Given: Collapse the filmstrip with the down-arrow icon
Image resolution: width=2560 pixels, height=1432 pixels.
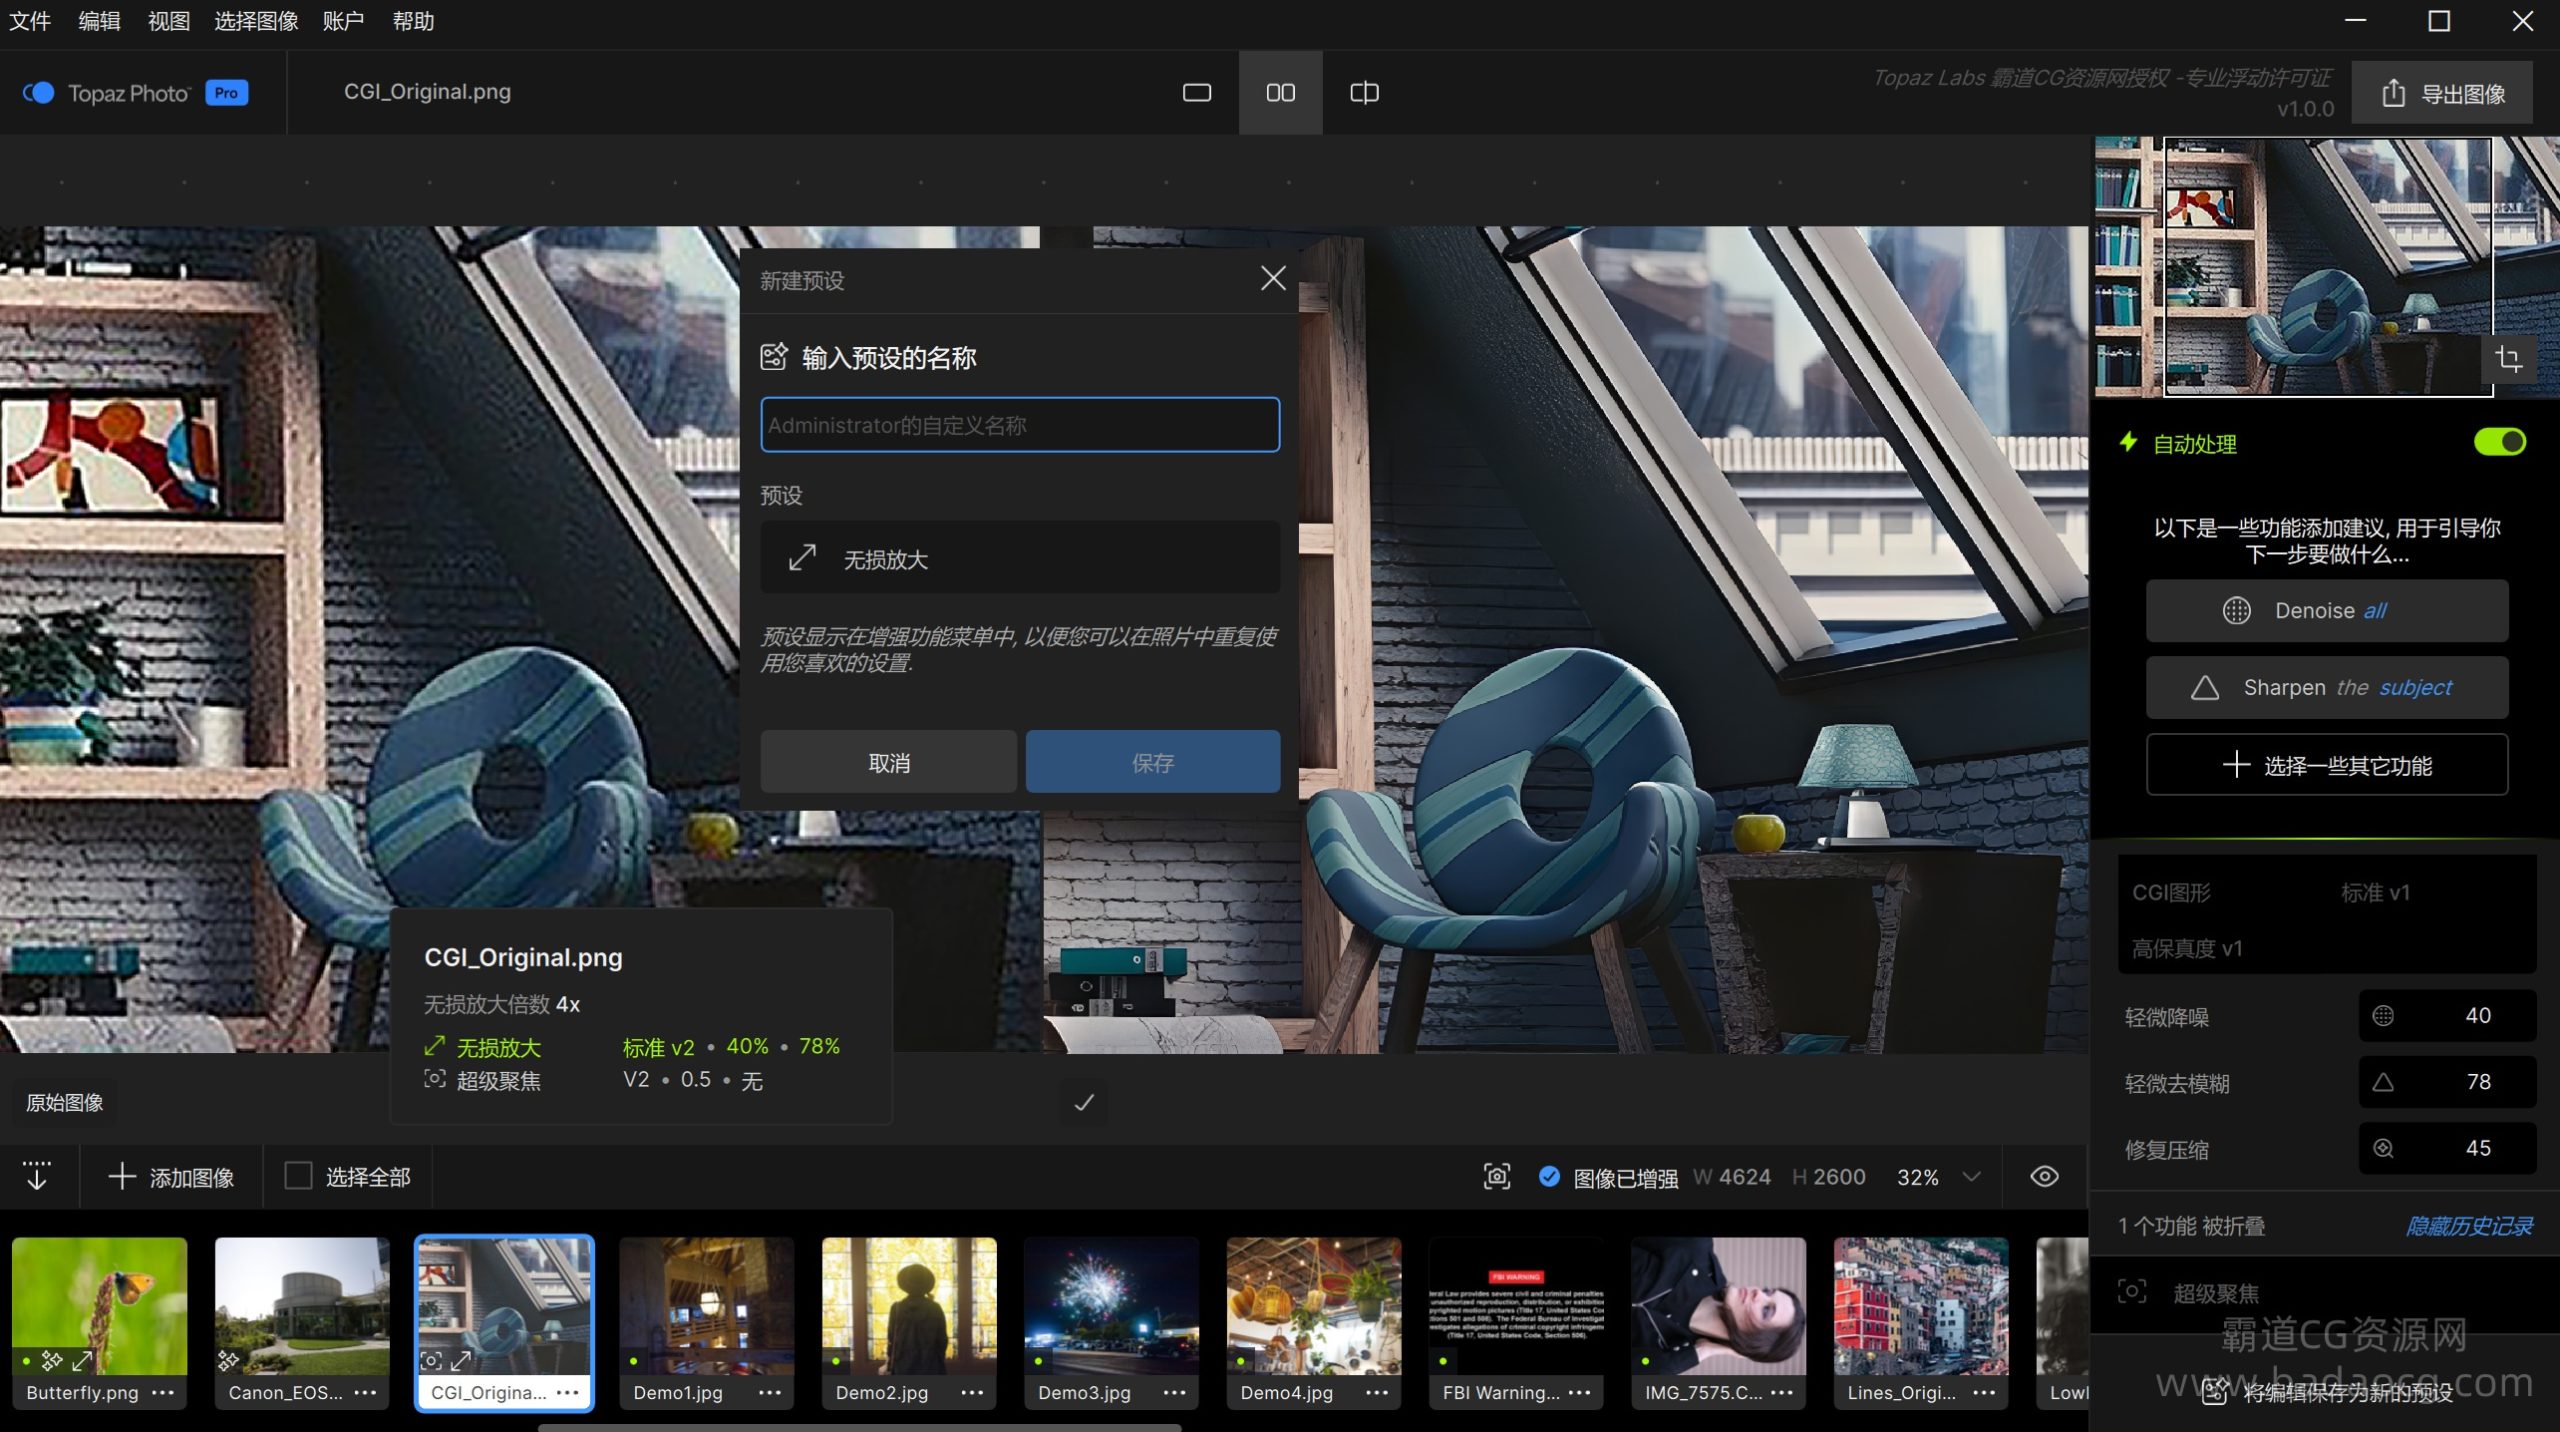Looking at the screenshot, I should 37,1176.
